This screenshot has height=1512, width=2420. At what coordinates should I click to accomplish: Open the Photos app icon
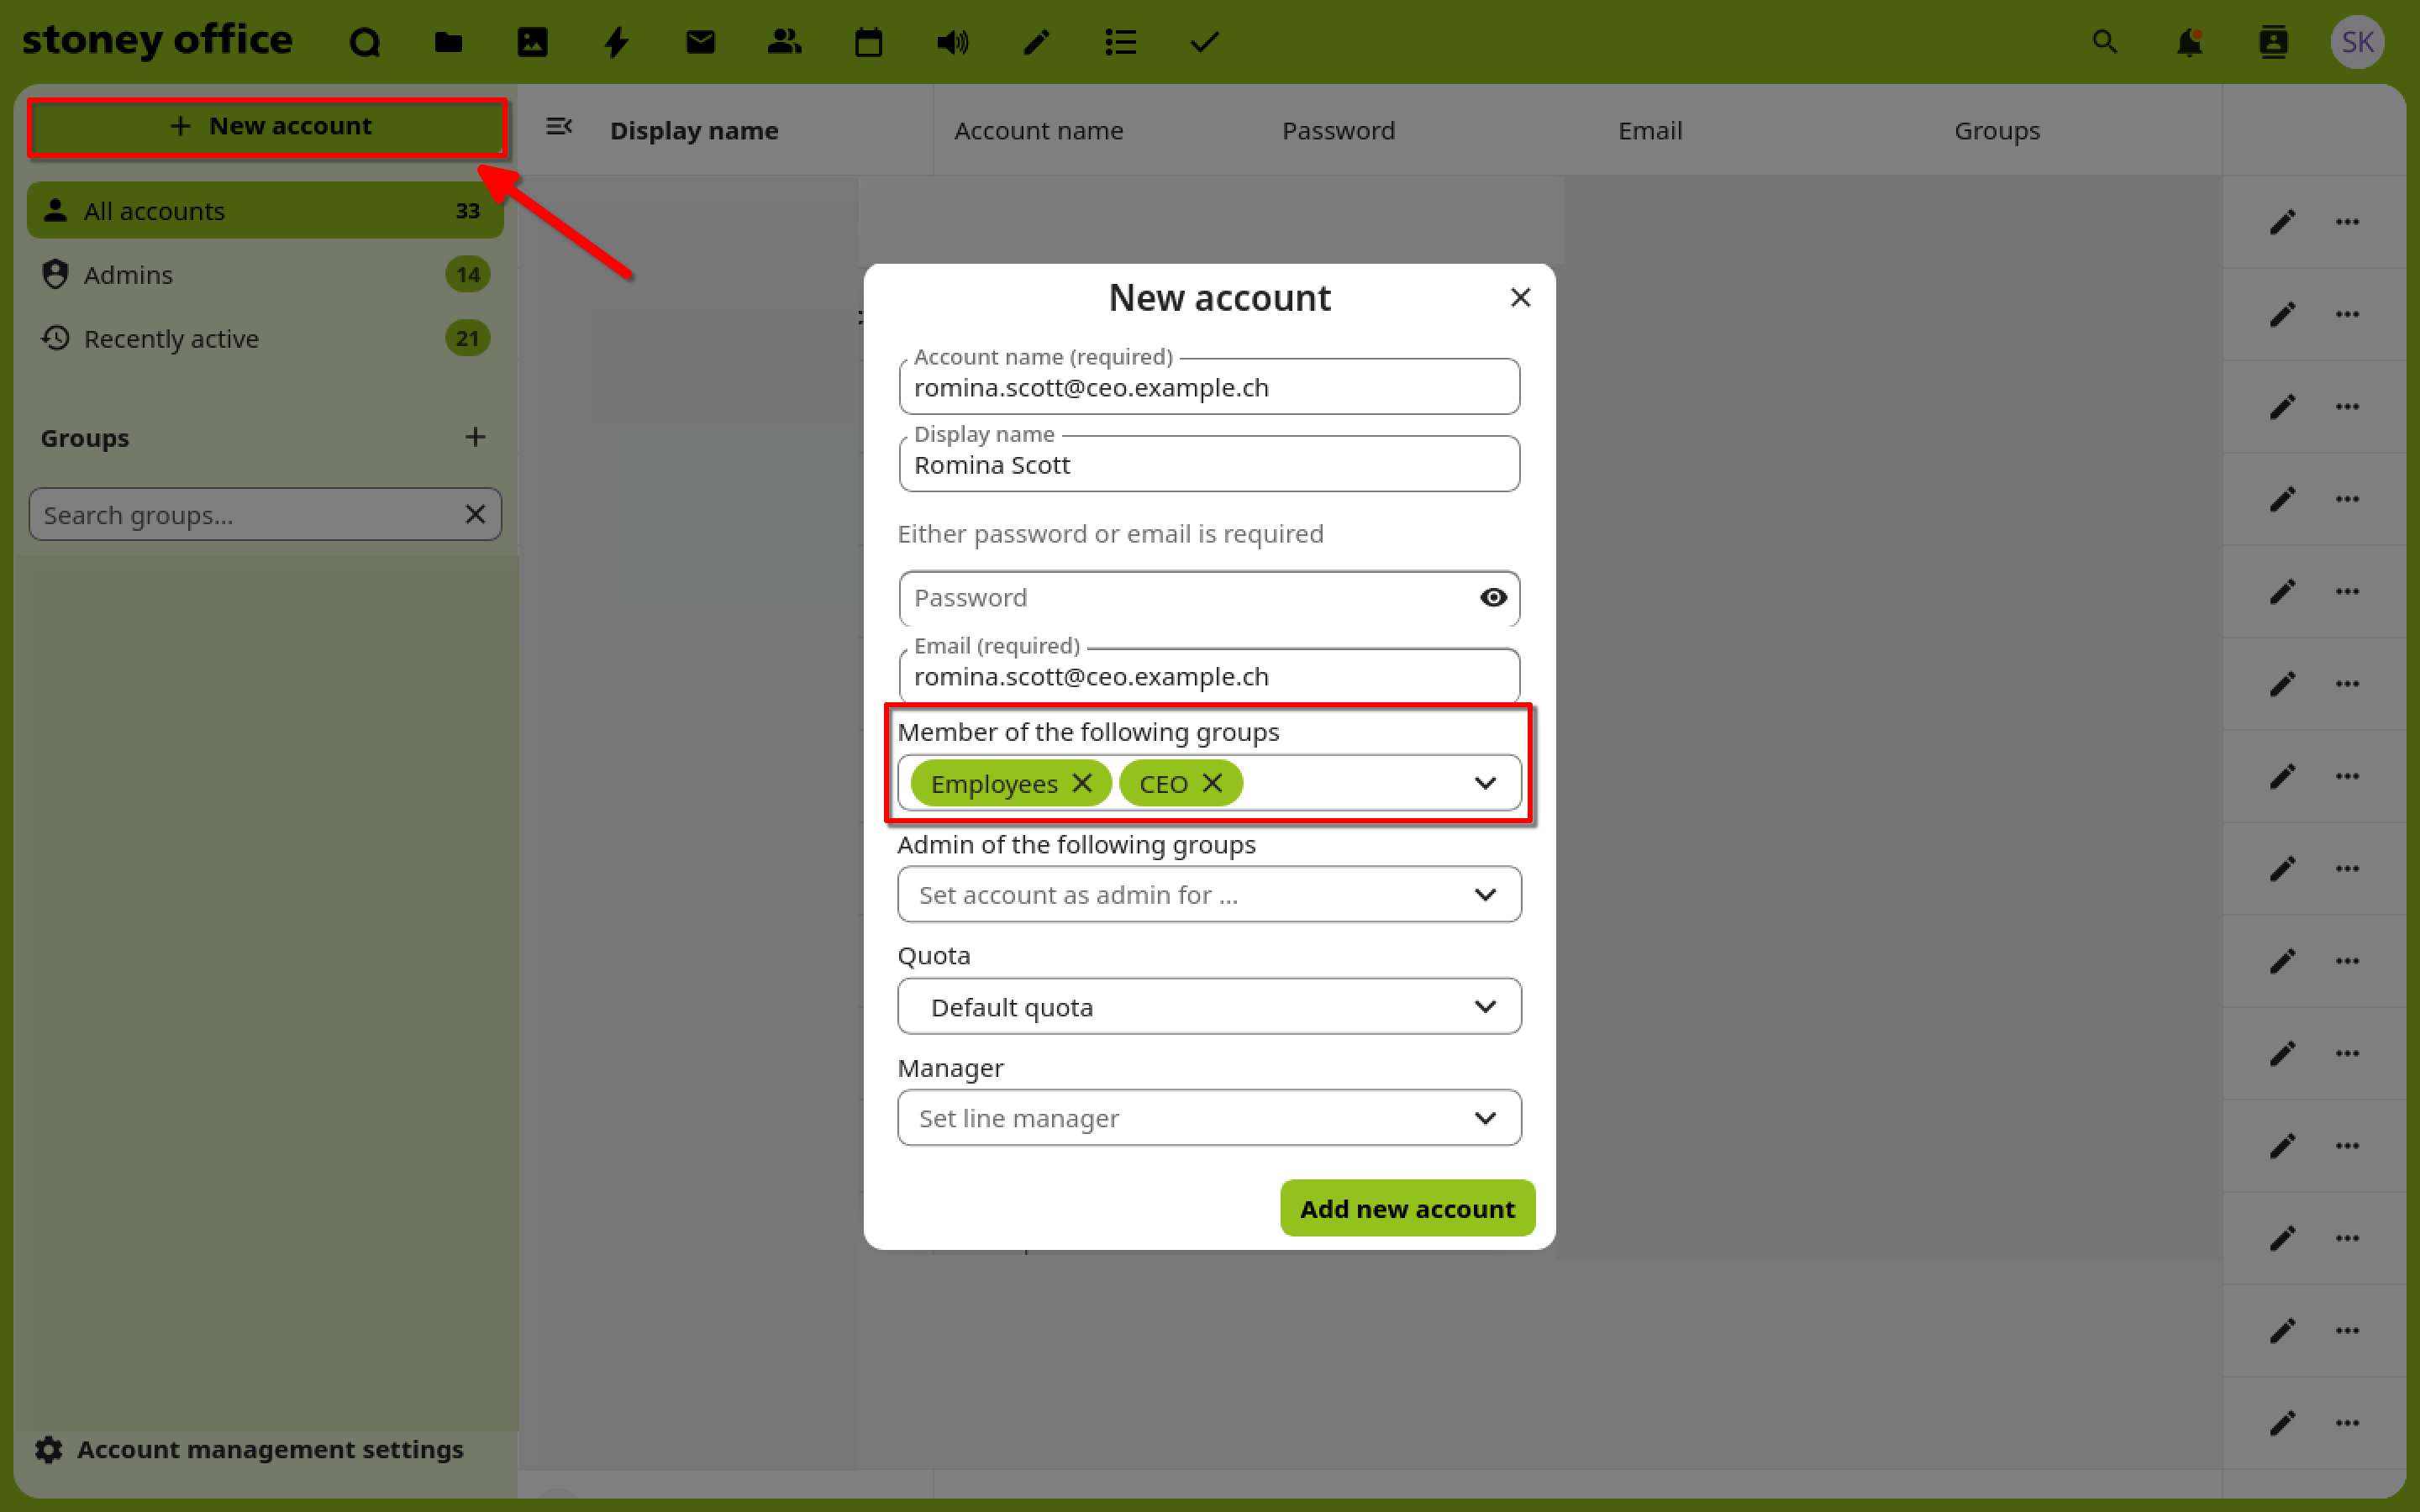point(532,42)
